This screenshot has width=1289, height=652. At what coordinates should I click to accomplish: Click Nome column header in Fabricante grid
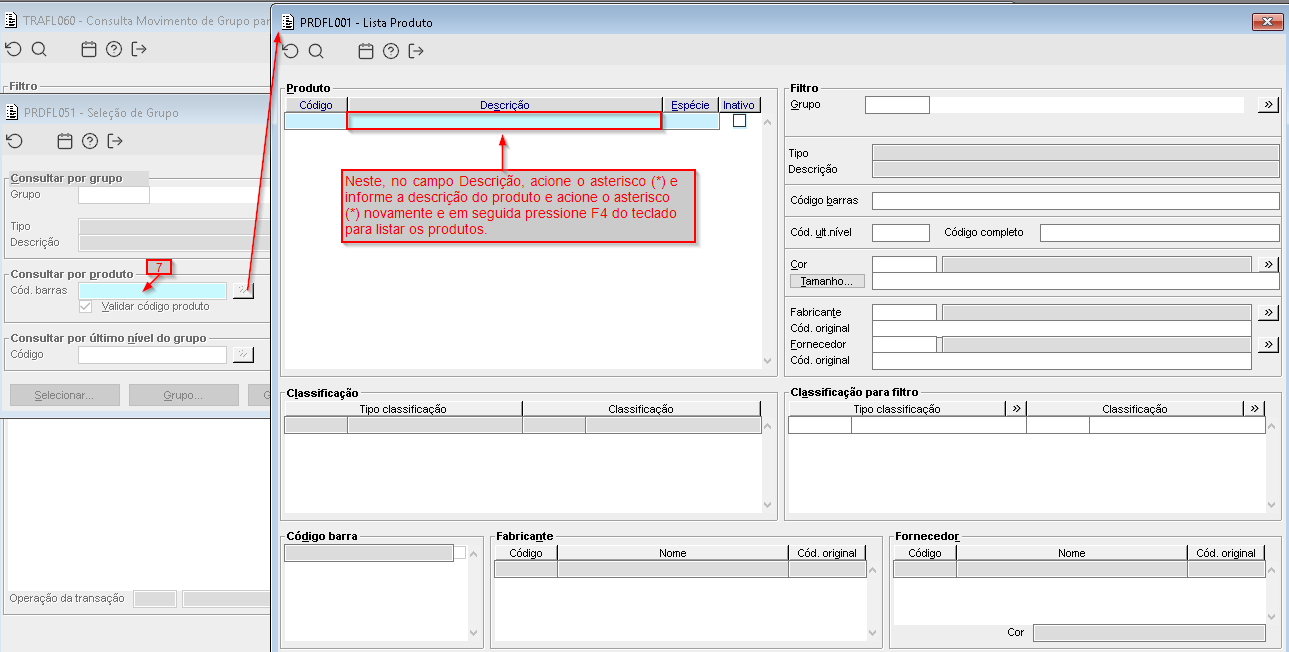pos(673,553)
